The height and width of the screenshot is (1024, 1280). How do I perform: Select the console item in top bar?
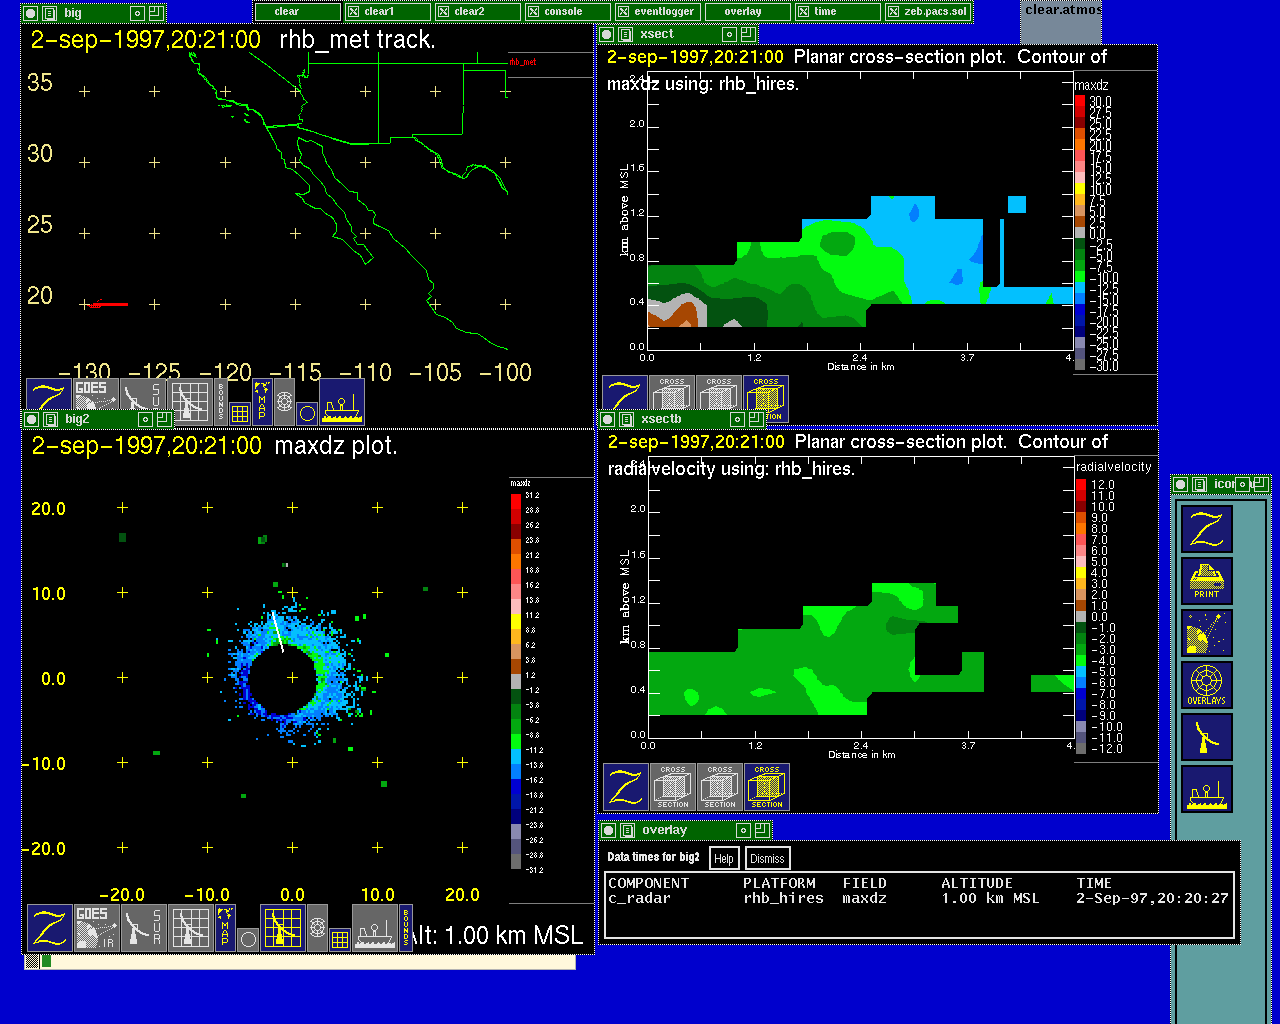[x=565, y=12]
